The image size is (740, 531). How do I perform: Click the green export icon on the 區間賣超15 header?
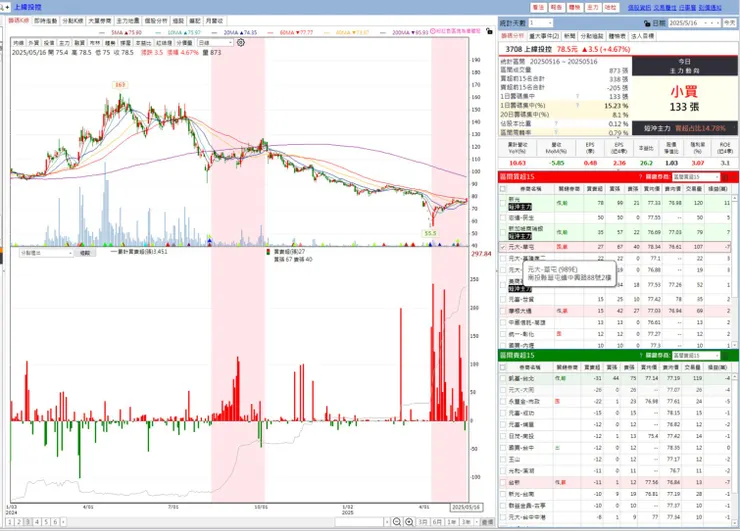tap(725, 355)
